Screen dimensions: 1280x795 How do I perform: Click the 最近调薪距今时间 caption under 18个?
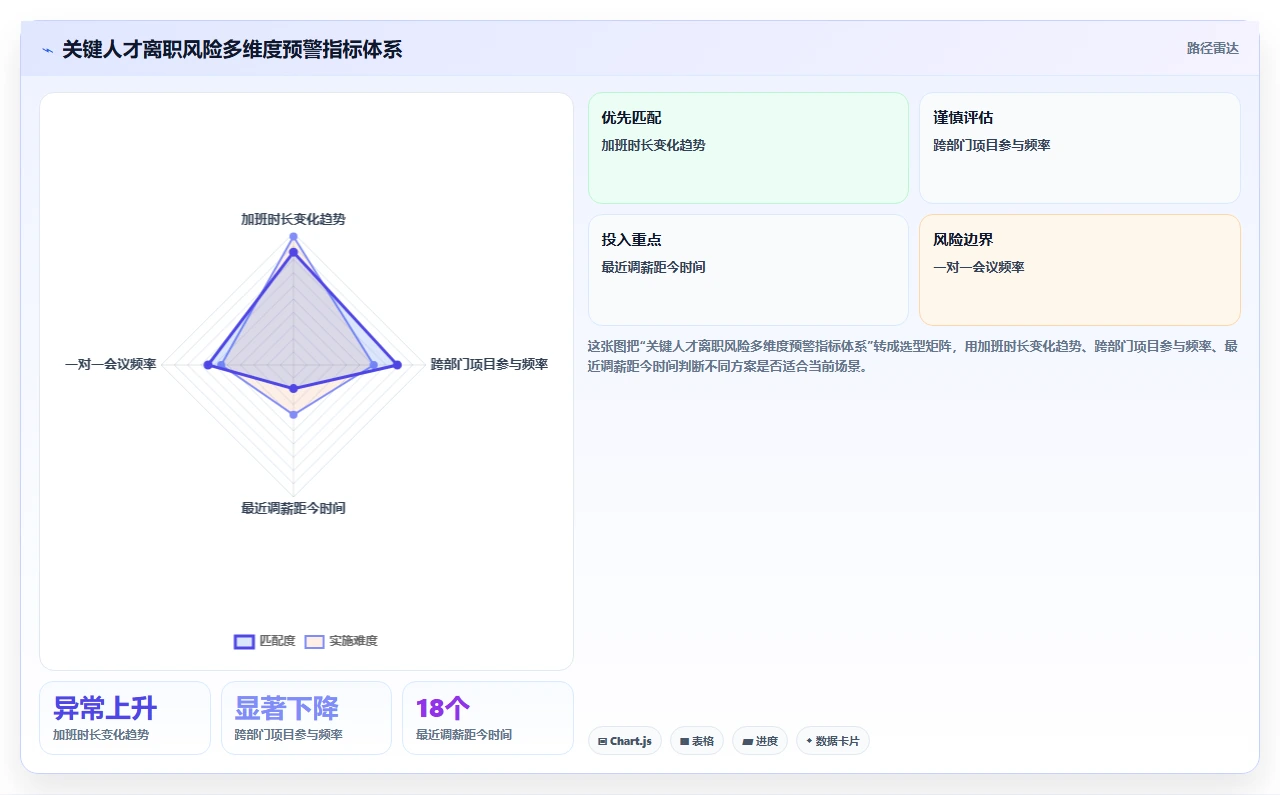coord(464,734)
